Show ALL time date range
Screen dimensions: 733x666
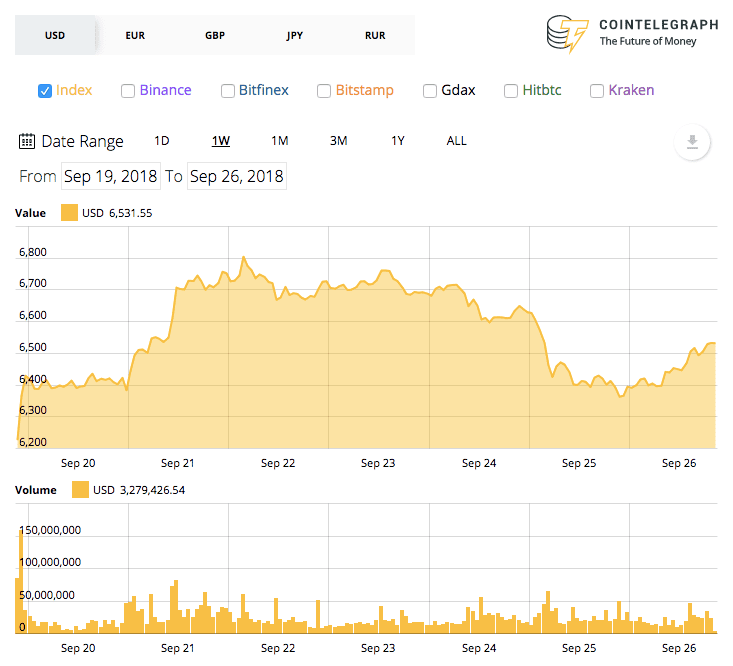coord(456,141)
